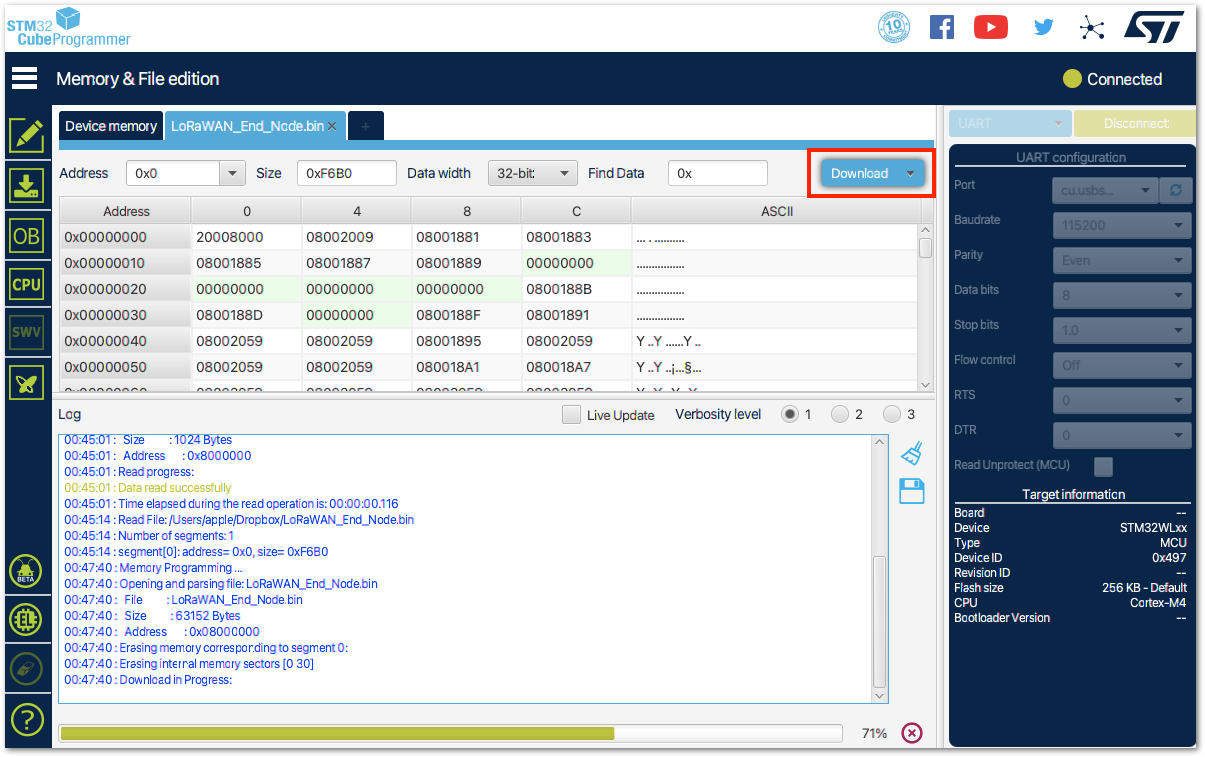The image size is (1205, 757).
Task: Click the 10 years badge icon
Action: 893,27
